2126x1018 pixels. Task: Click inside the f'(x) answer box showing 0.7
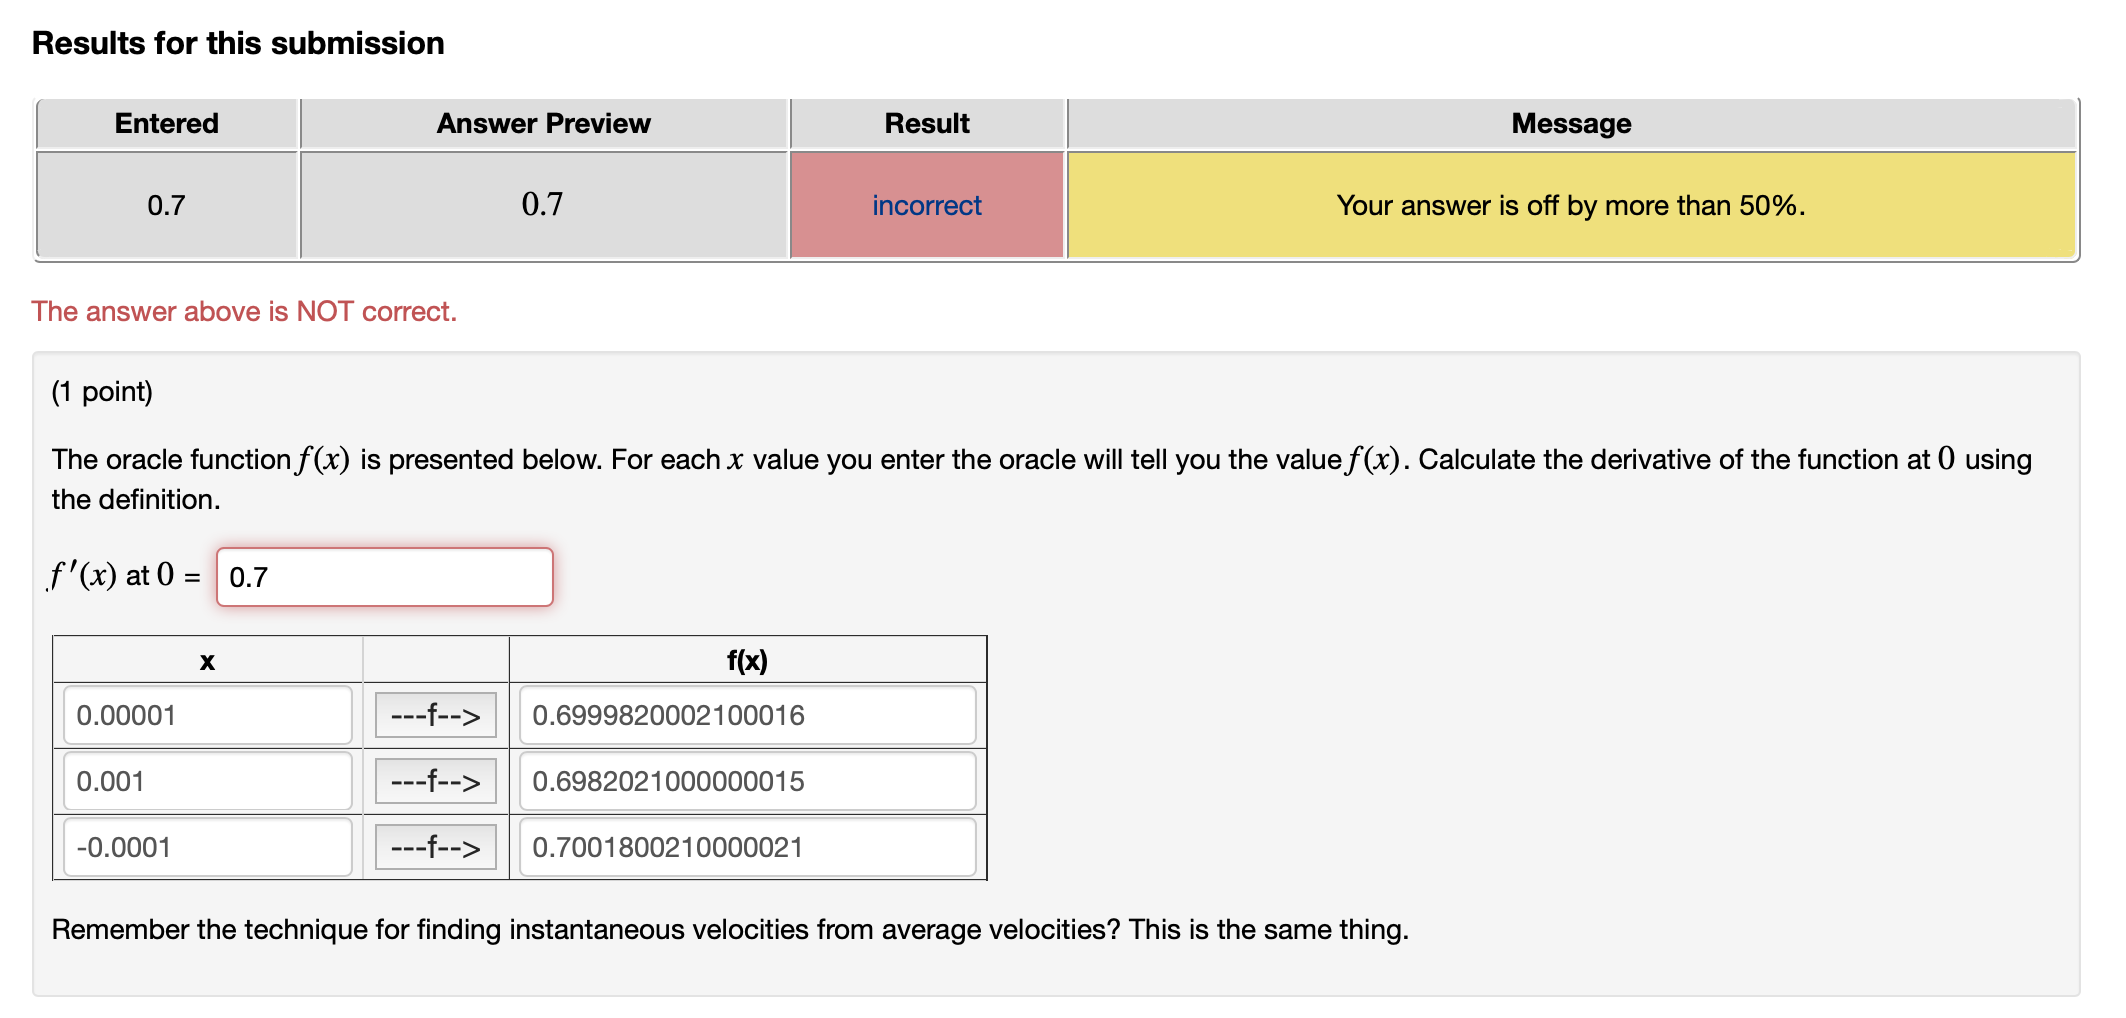(384, 577)
